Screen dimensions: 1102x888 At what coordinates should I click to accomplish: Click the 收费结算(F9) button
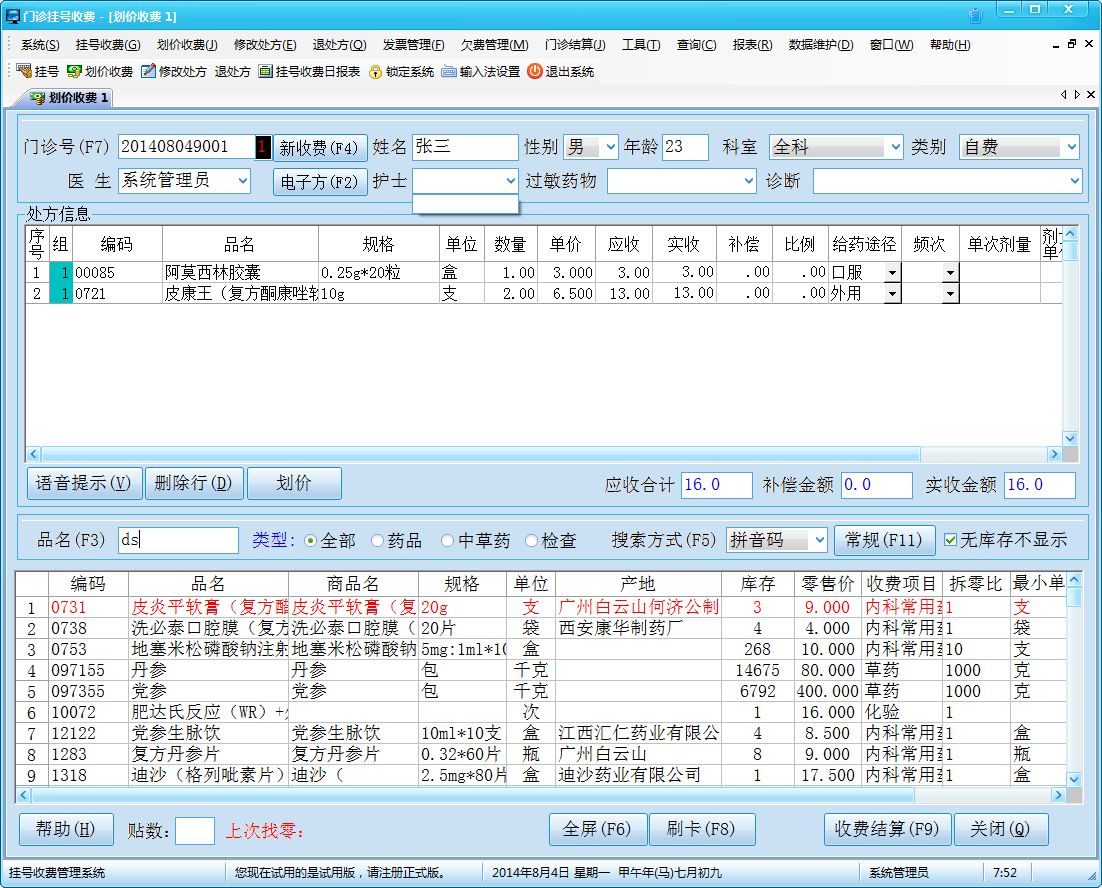coord(887,830)
